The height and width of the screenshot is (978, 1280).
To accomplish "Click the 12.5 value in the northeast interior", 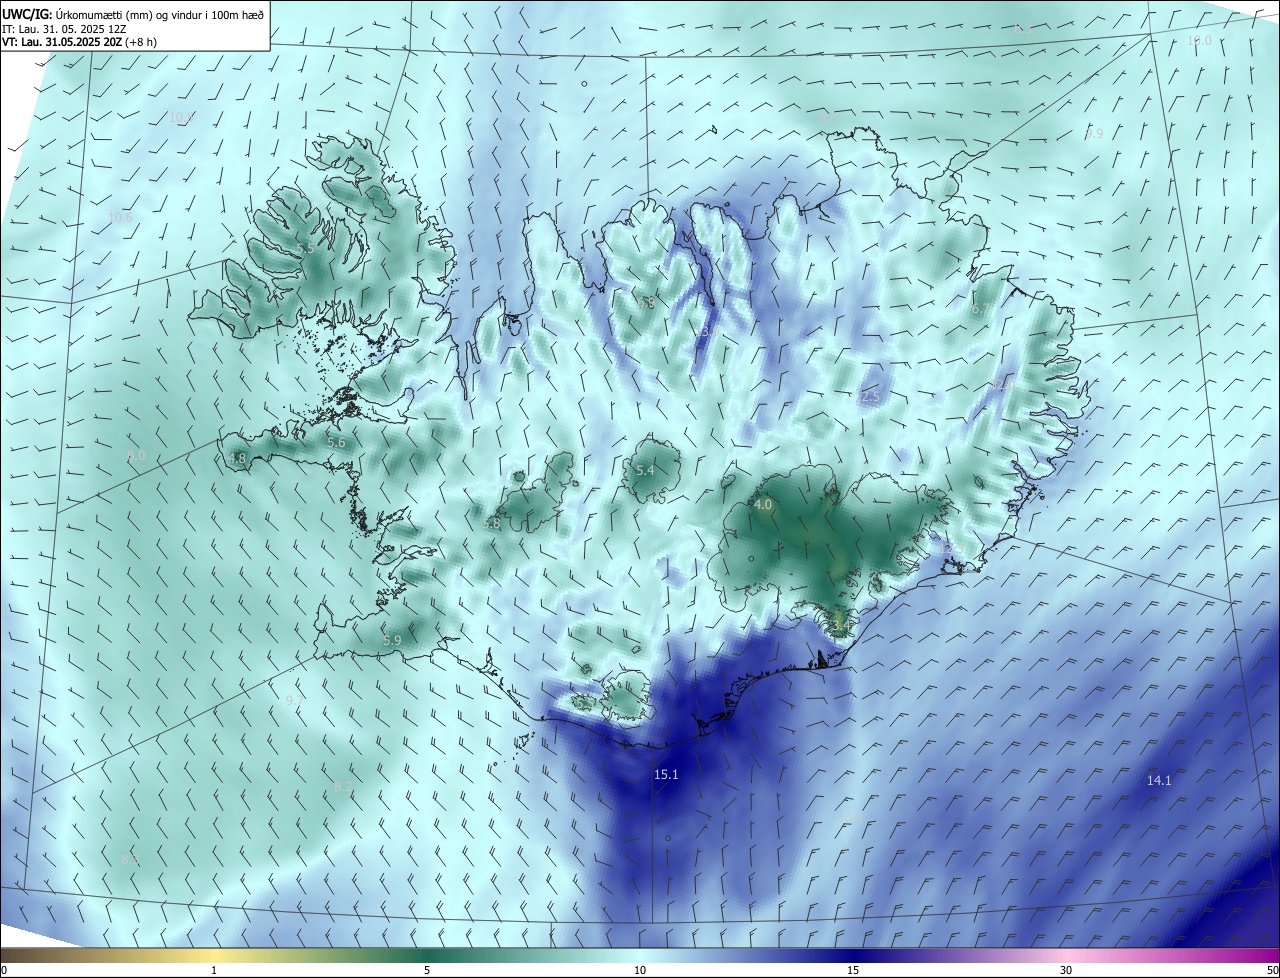I will point(868,397).
